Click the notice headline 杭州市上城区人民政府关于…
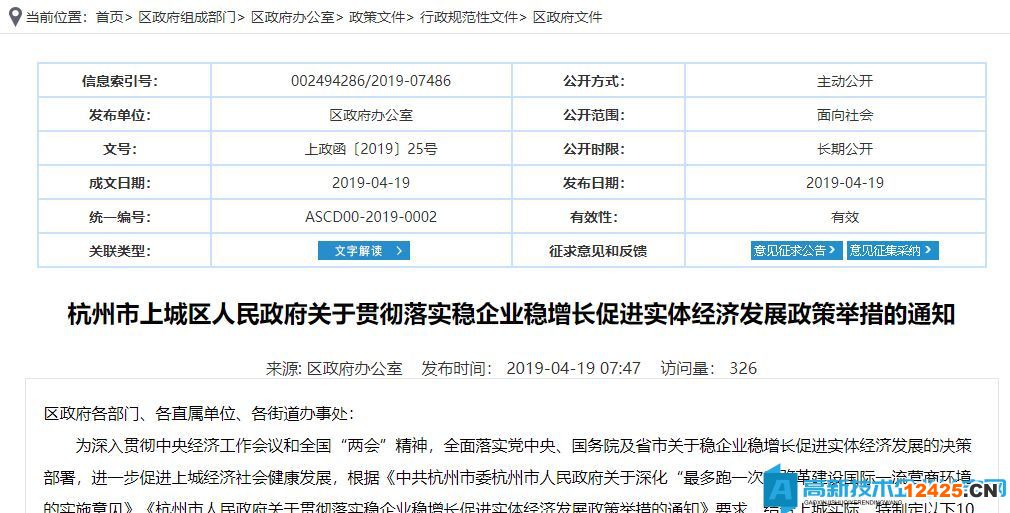The height and width of the screenshot is (513, 1010). click(511, 315)
